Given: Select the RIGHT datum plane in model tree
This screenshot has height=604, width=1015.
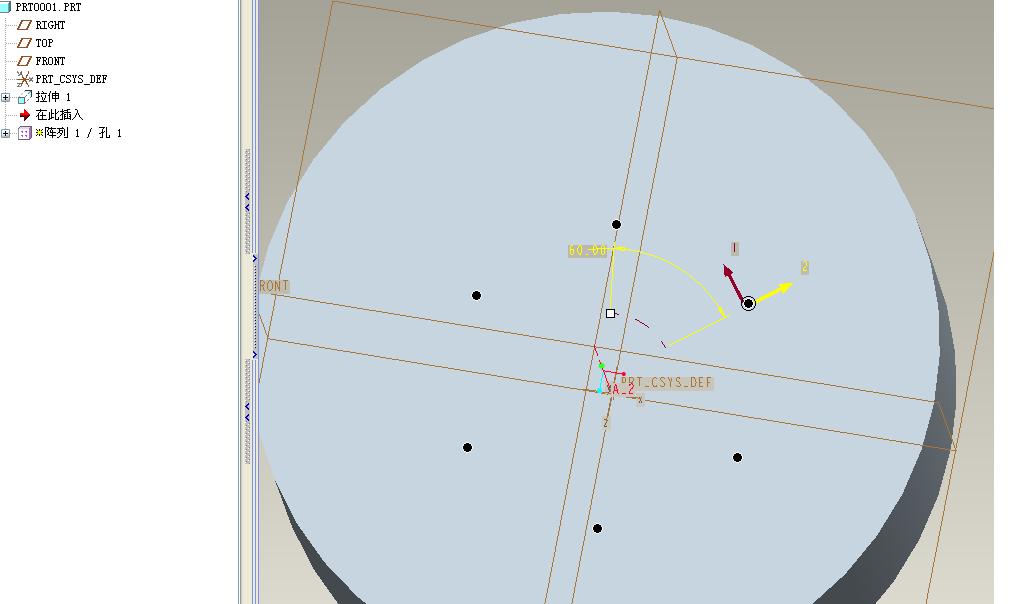Looking at the screenshot, I should coord(50,25).
